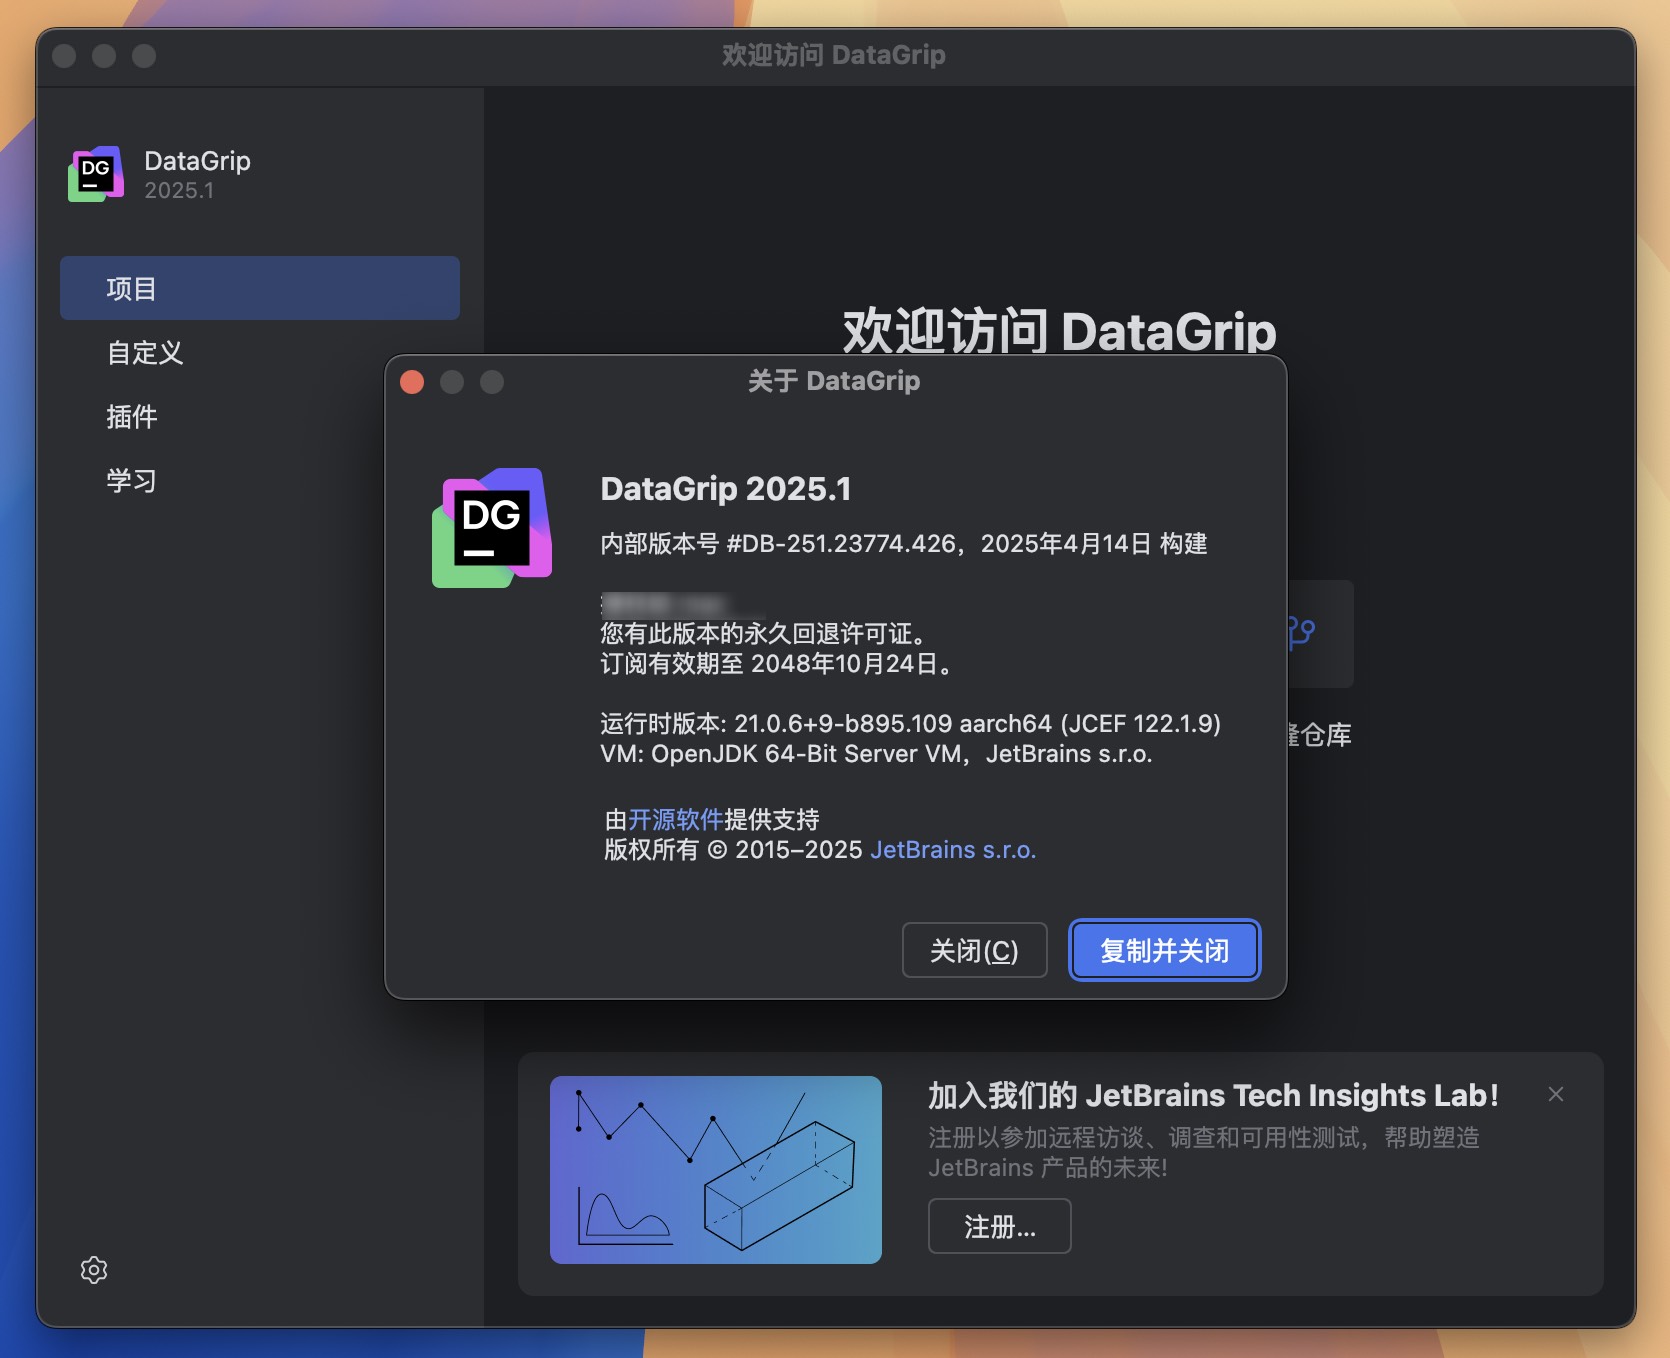Click the 复制并关闭 button
Screen dimensions: 1670x1358
[1165, 950]
